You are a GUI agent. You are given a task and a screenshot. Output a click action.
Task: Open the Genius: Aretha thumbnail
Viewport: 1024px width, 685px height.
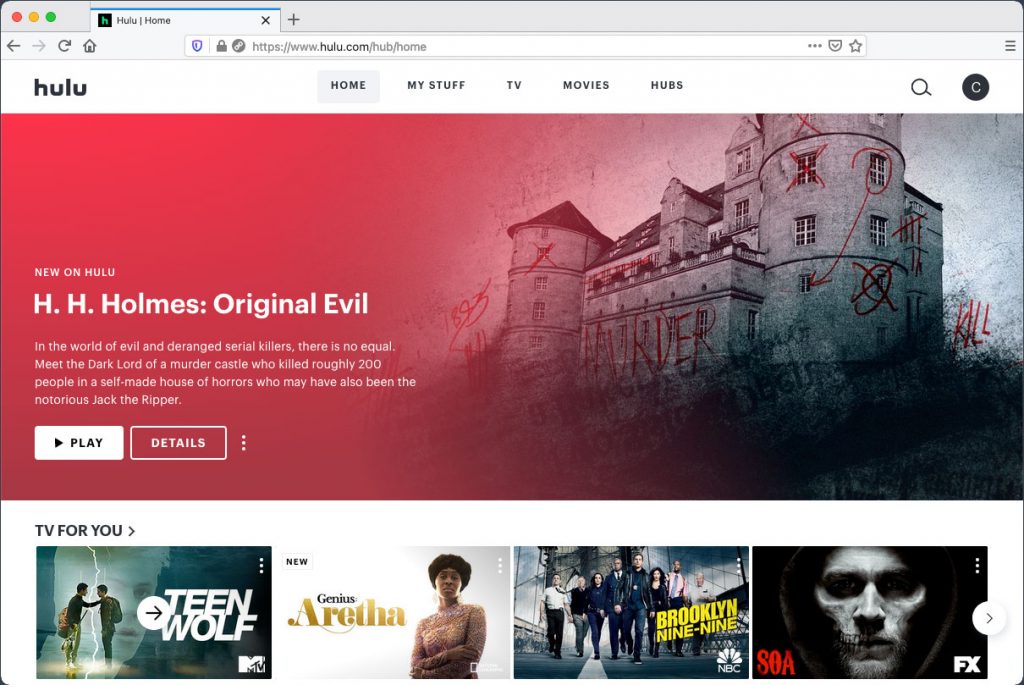(x=392, y=613)
